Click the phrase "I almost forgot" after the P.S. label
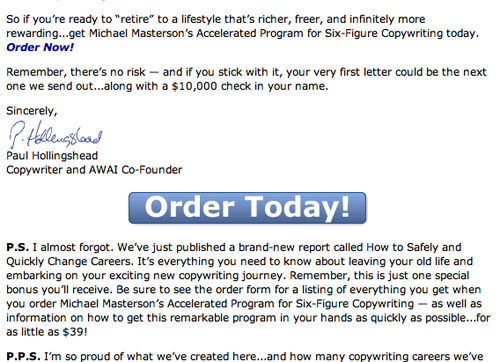This screenshot has width=500, height=362. pos(72,247)
